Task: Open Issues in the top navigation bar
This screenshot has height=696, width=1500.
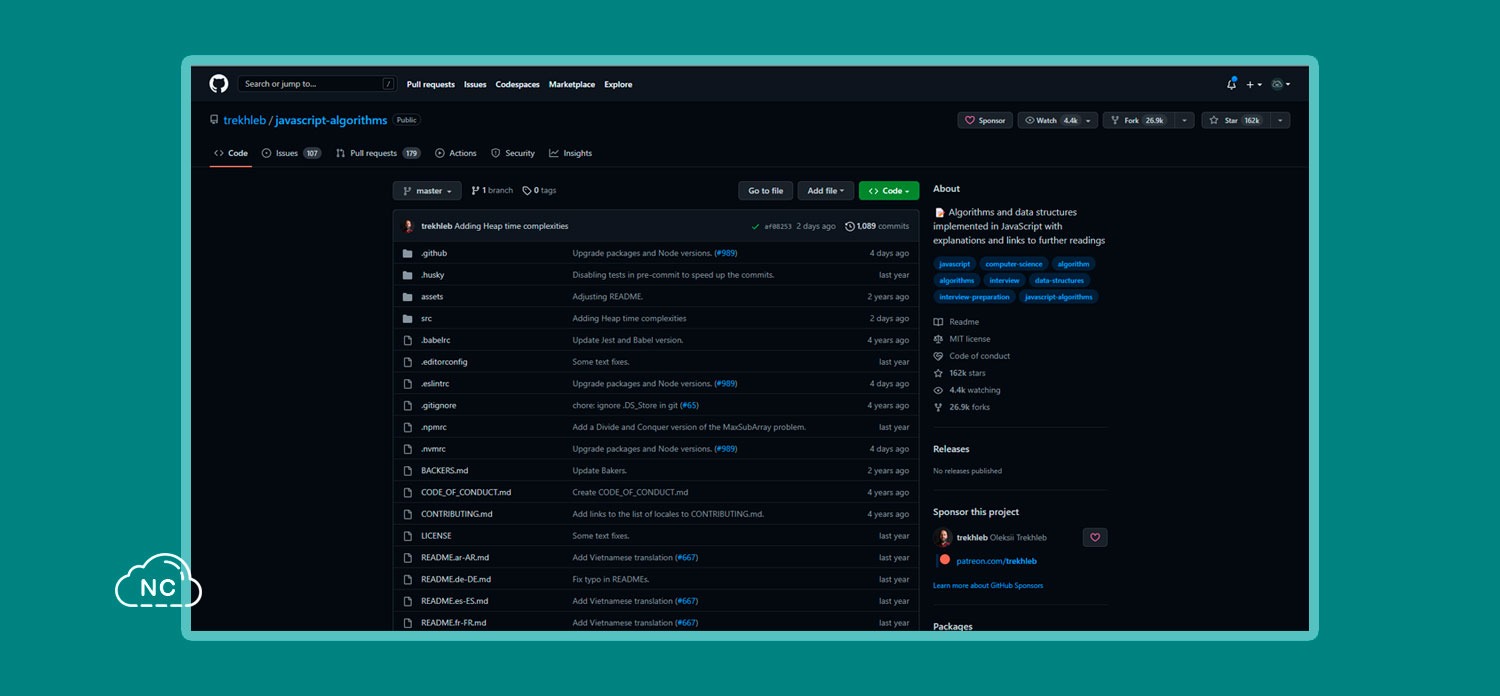Action: point(475,84)
